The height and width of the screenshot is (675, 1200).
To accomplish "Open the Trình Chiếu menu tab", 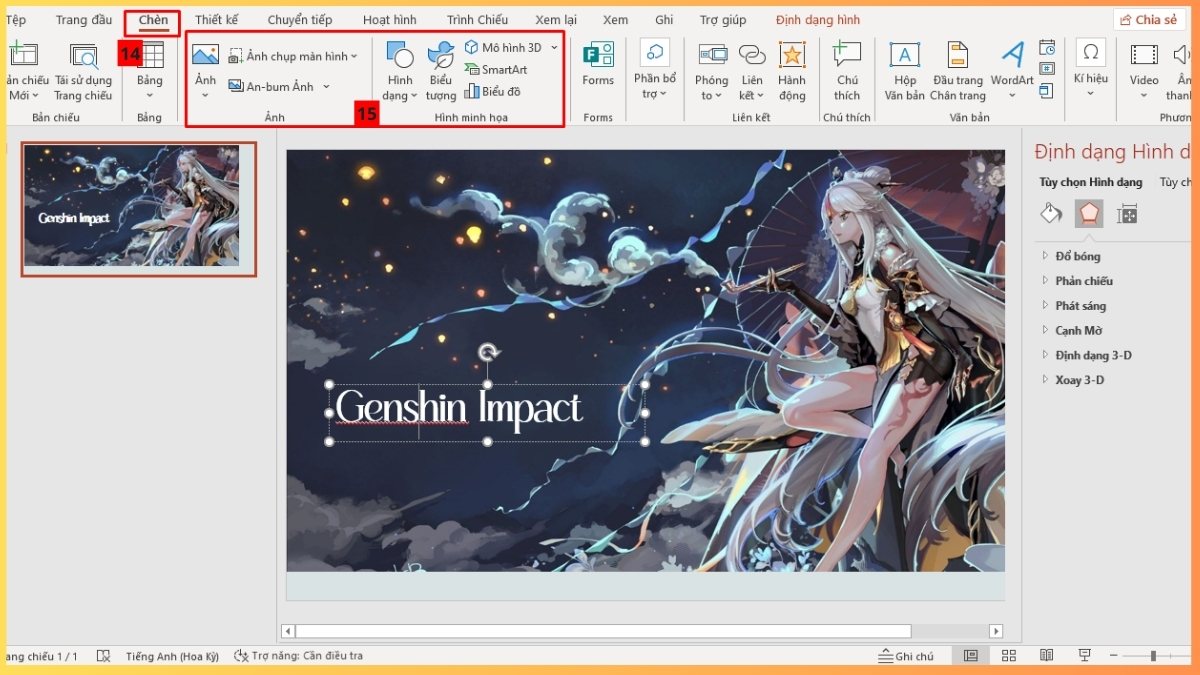I will click(x=477, y=19).
